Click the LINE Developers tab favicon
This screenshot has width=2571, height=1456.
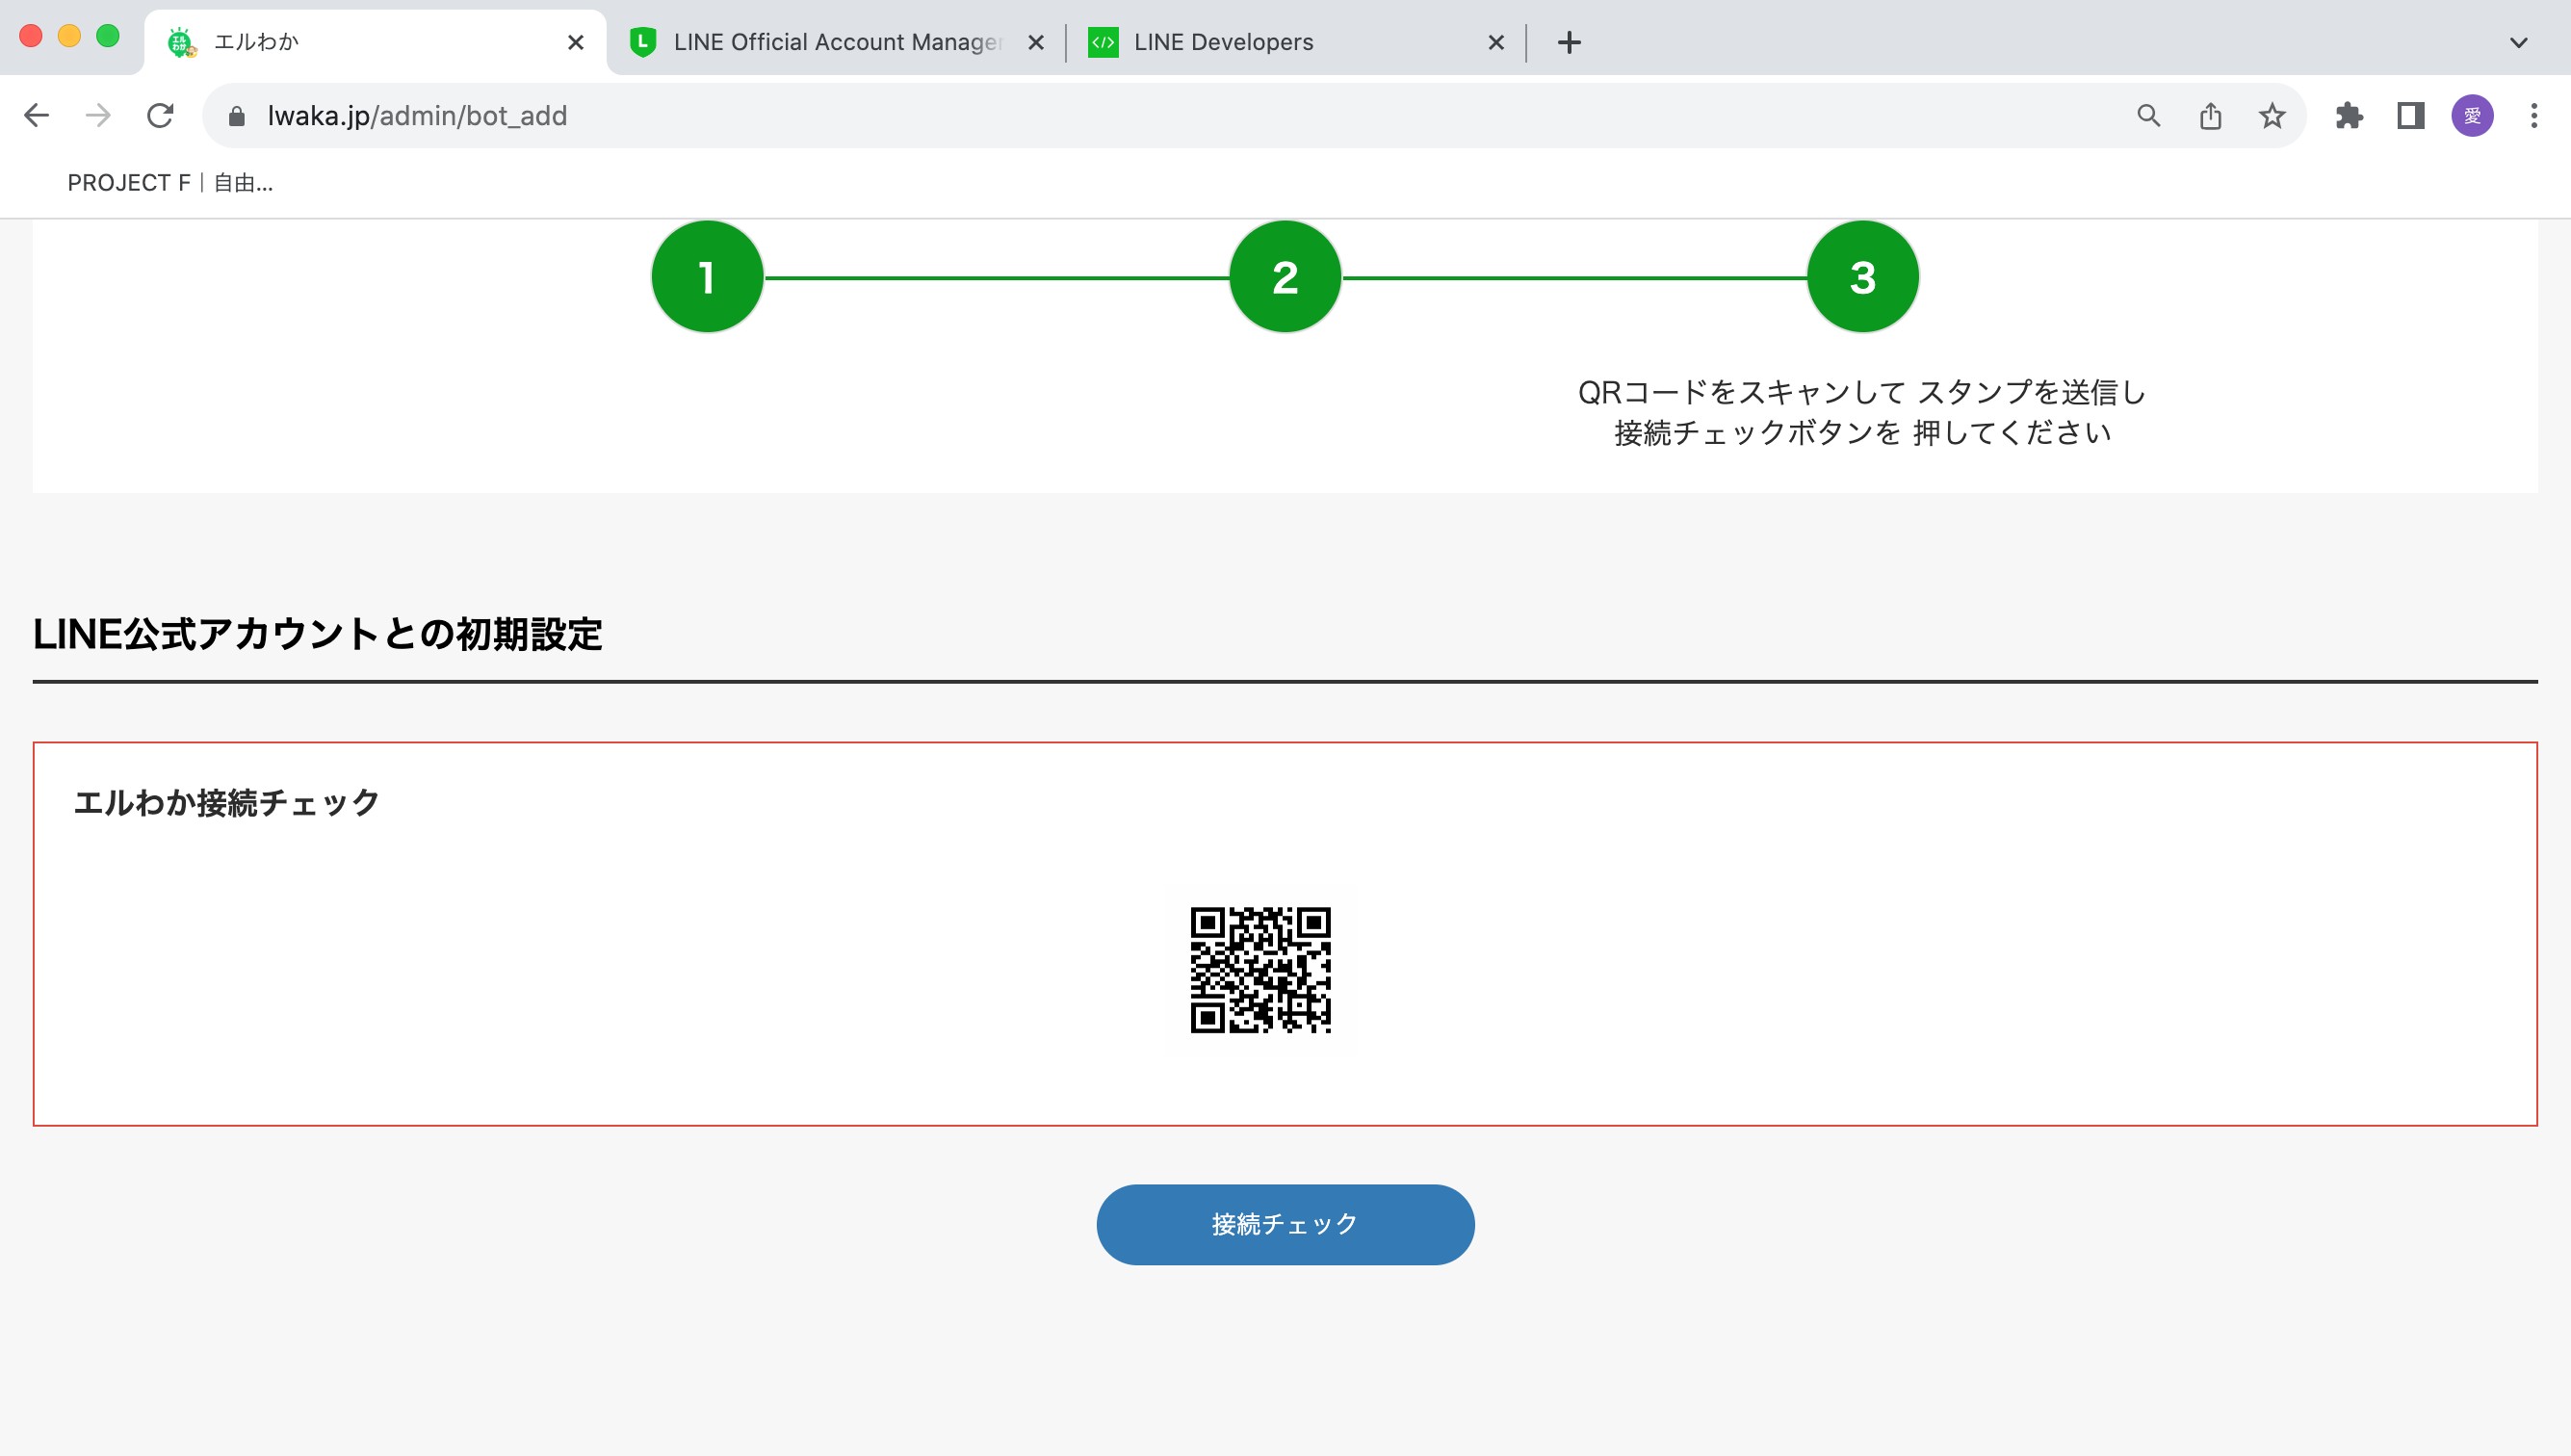coord(1103,42)
